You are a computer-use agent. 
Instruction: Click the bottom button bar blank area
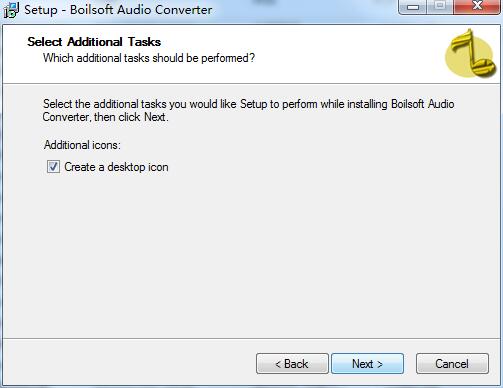[127, 363]
